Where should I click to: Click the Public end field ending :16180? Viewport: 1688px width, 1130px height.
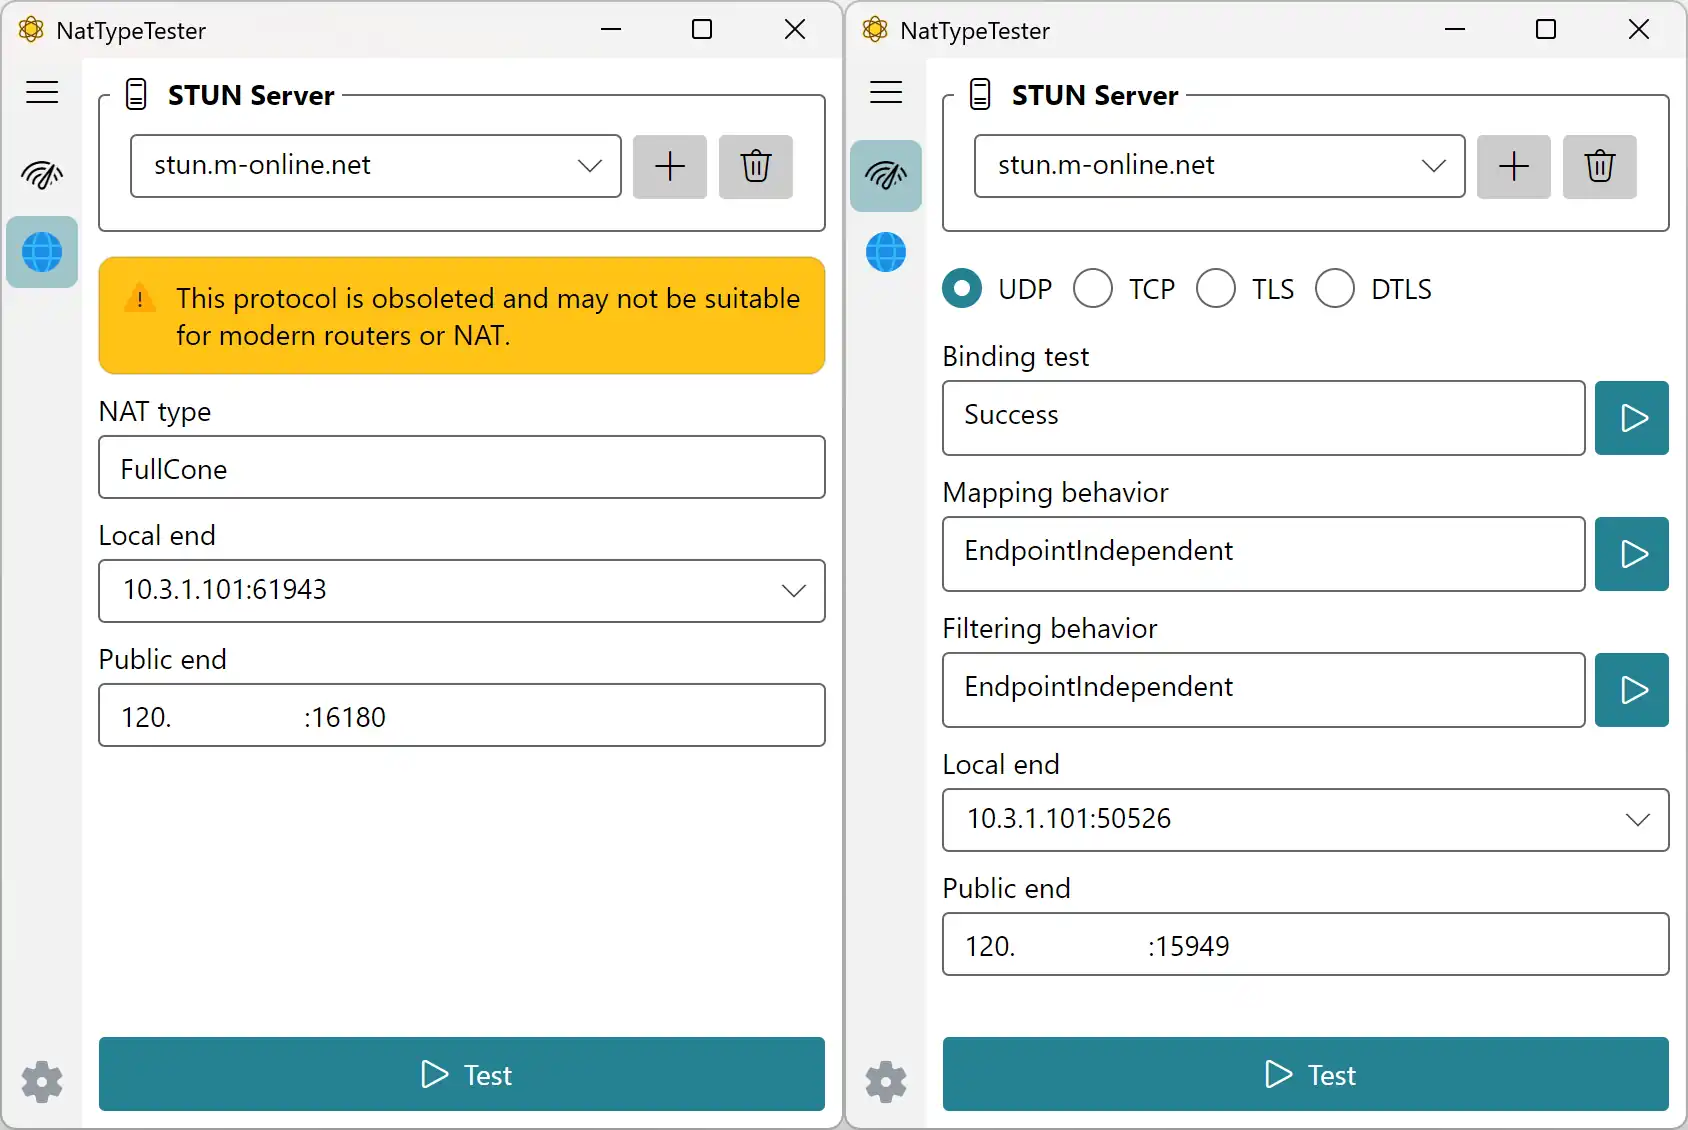coord(462,715)
